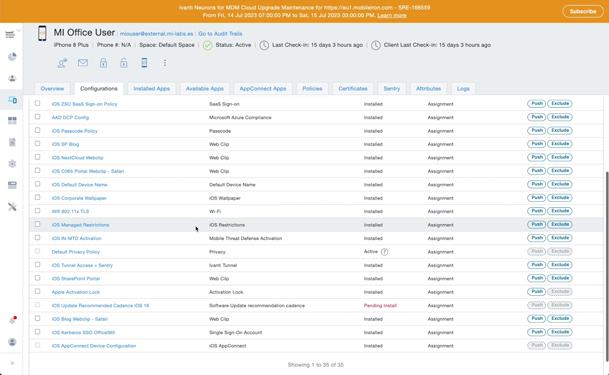Check the iOS Managed Restrictions checkbox

[x=37, y=224]
